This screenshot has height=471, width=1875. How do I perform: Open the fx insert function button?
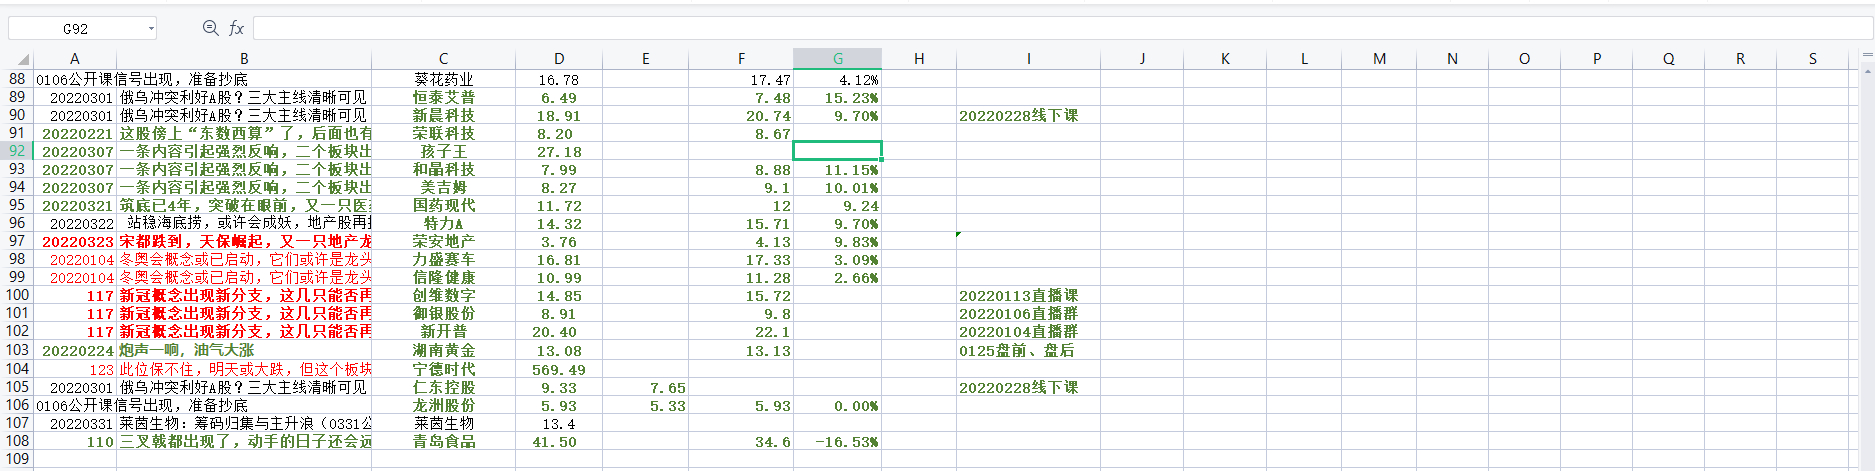click(x=236, y=28)
